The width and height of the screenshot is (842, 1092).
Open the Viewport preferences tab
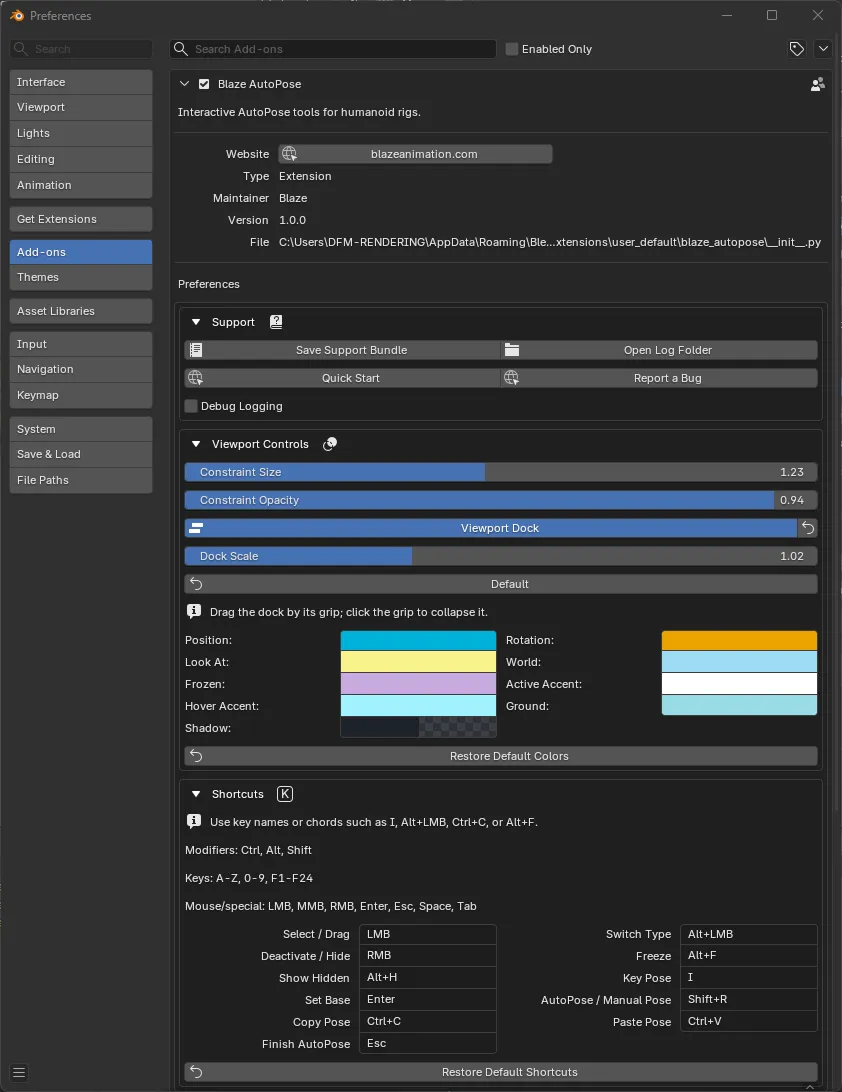point(81,107)
